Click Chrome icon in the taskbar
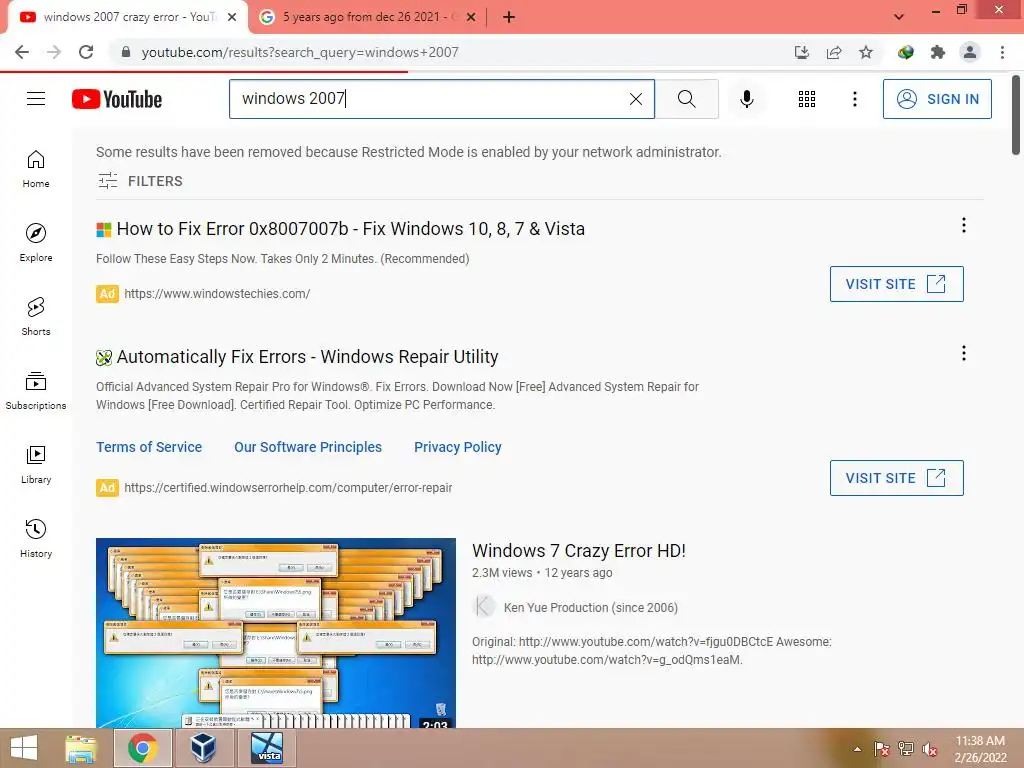1024x768 pixels. click(143, 748)
